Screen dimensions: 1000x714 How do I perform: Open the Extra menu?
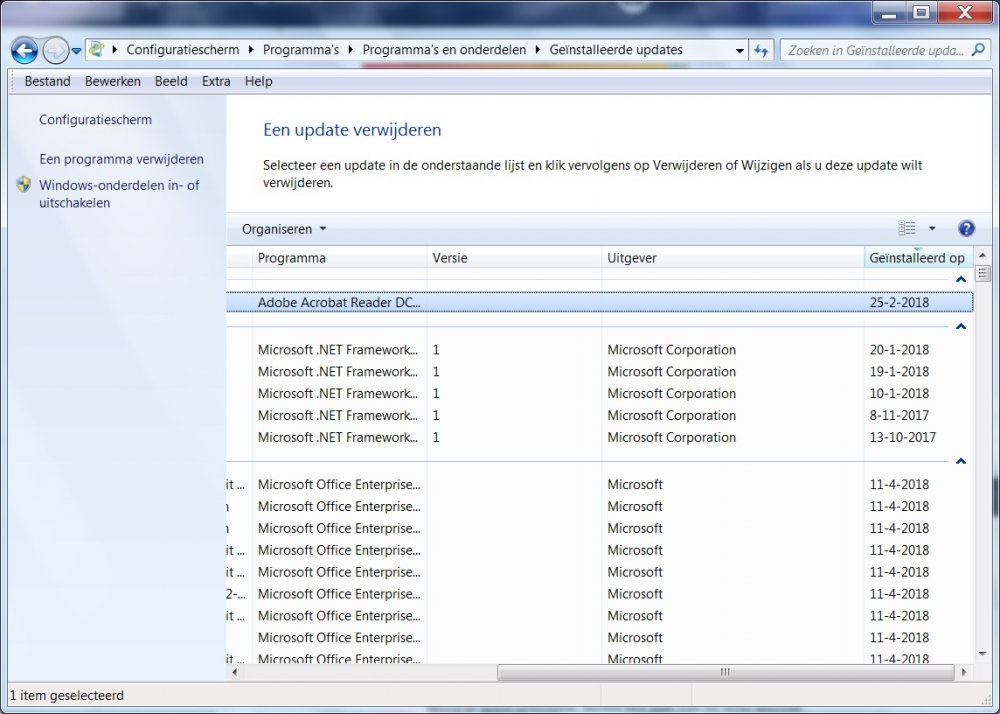[216, 81]
